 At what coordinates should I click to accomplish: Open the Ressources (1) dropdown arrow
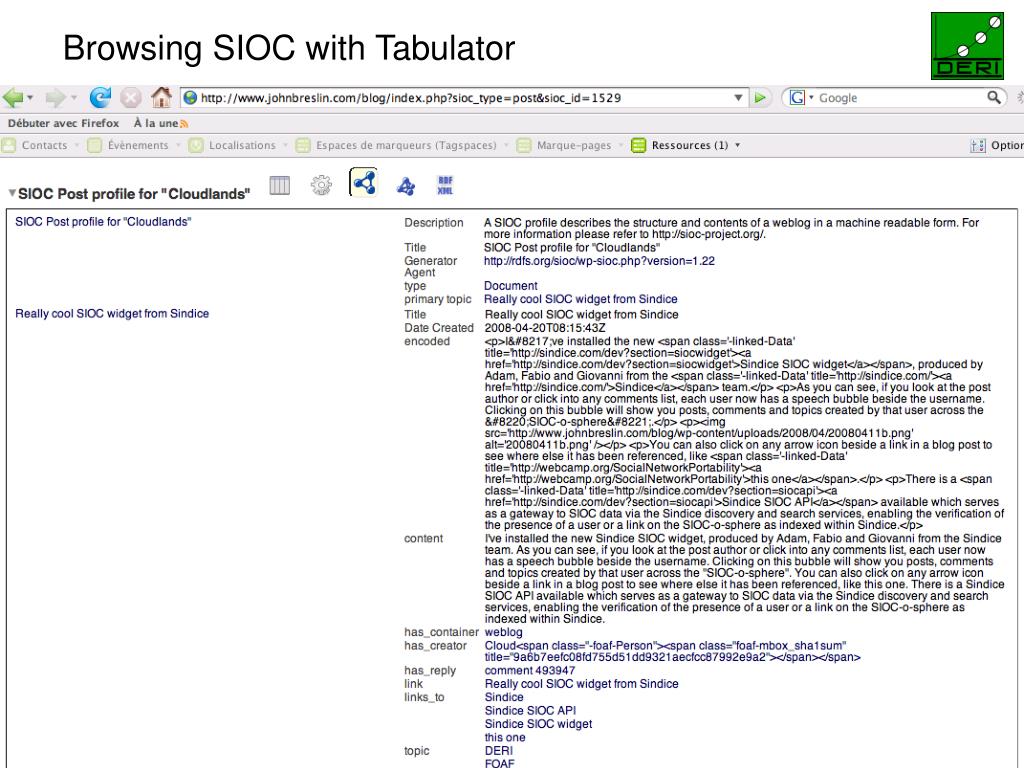738,146
